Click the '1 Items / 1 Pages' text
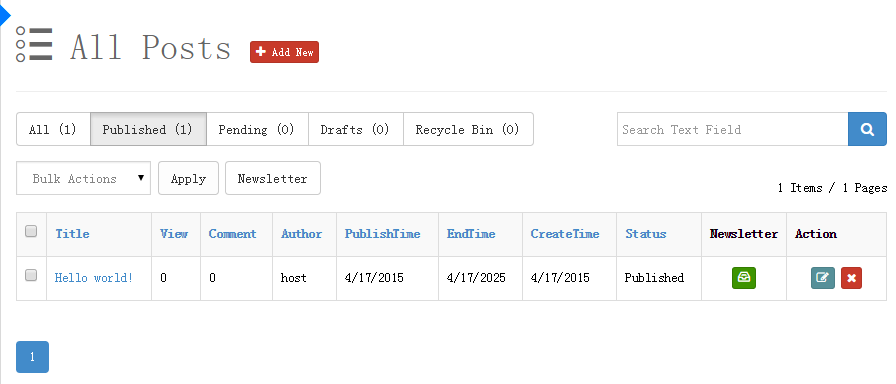Image resolution: width=896 pixels, height=384 pixels. coord(833,187)
